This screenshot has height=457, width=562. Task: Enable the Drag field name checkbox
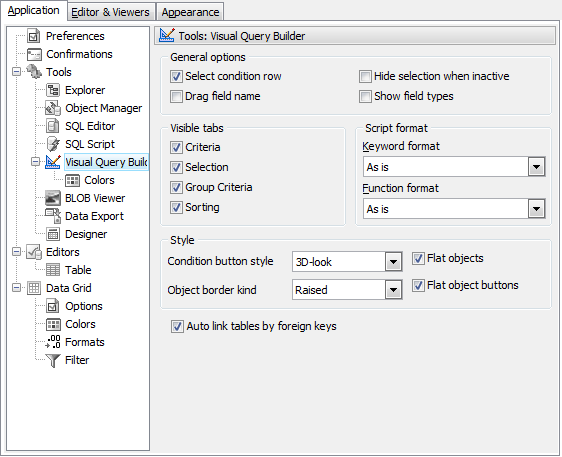(176, 96)
